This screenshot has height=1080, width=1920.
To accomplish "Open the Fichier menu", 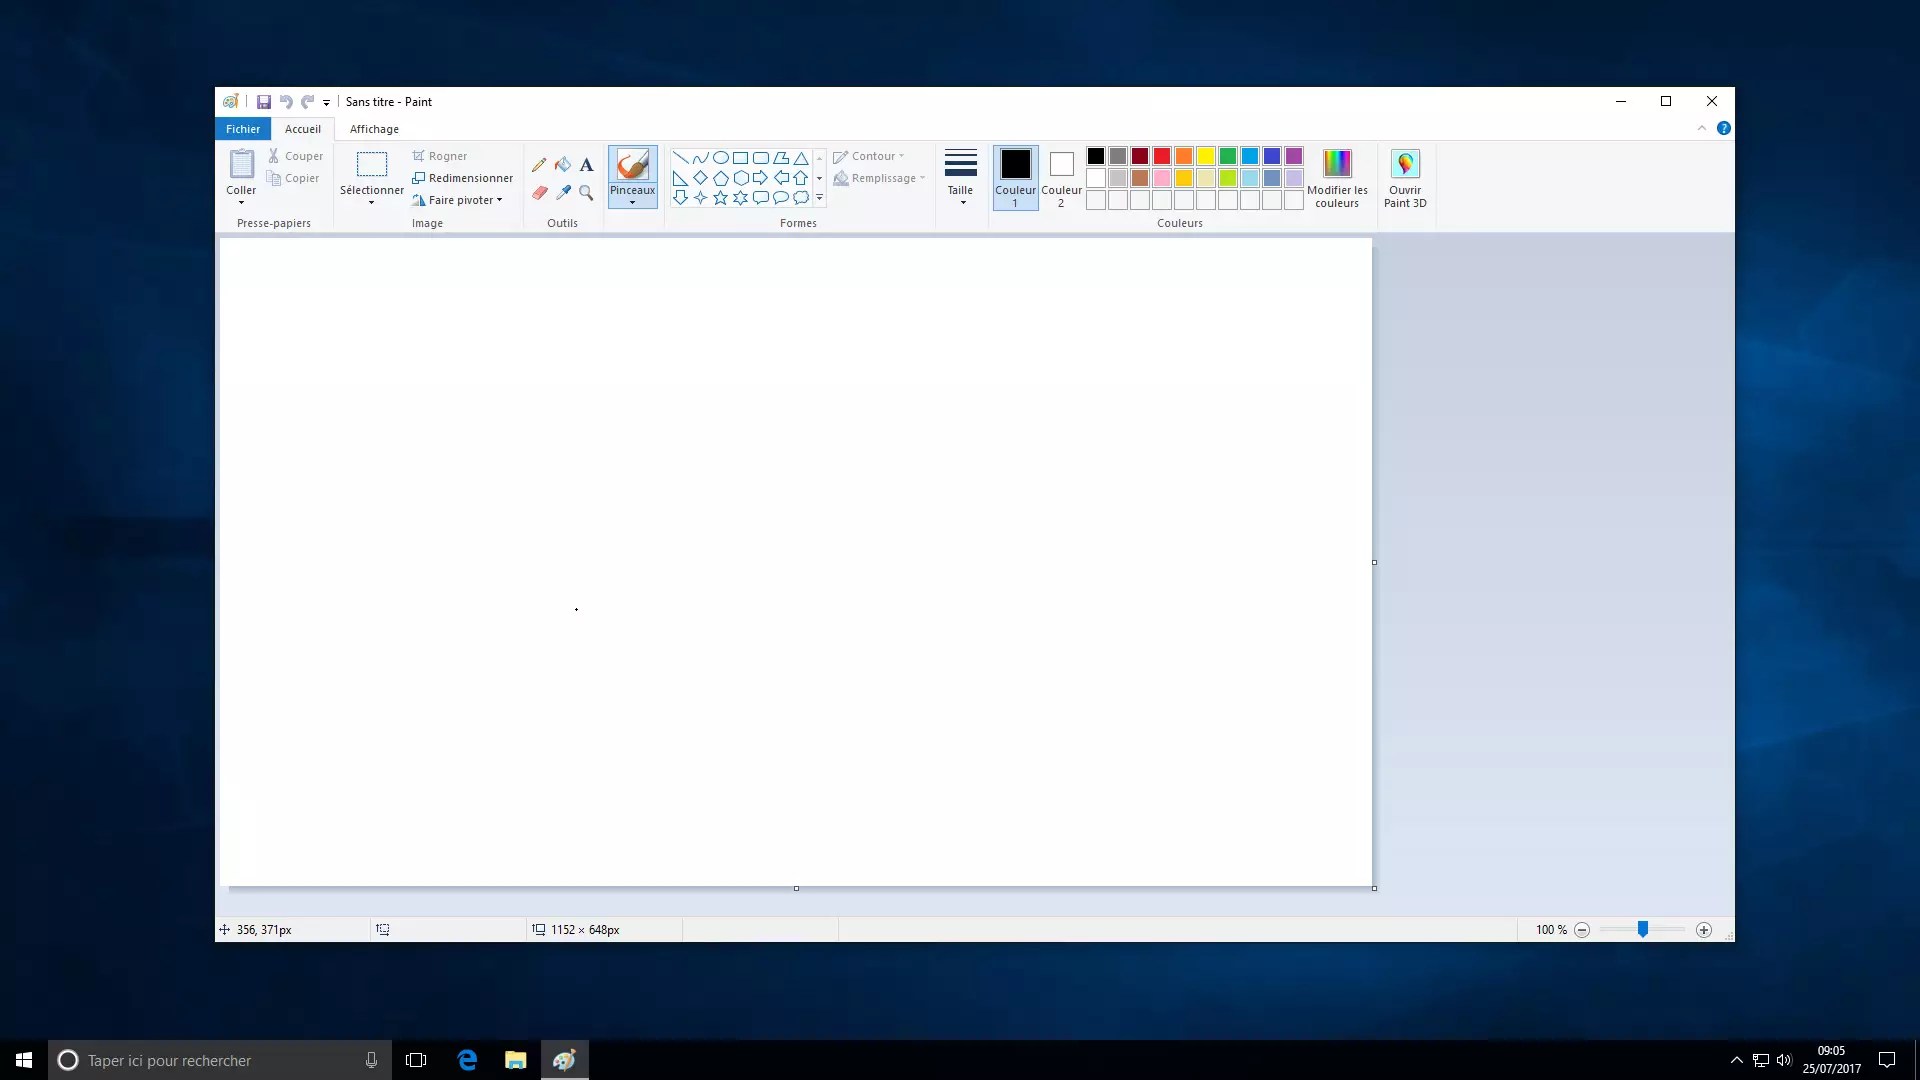I will click(242, 129).
